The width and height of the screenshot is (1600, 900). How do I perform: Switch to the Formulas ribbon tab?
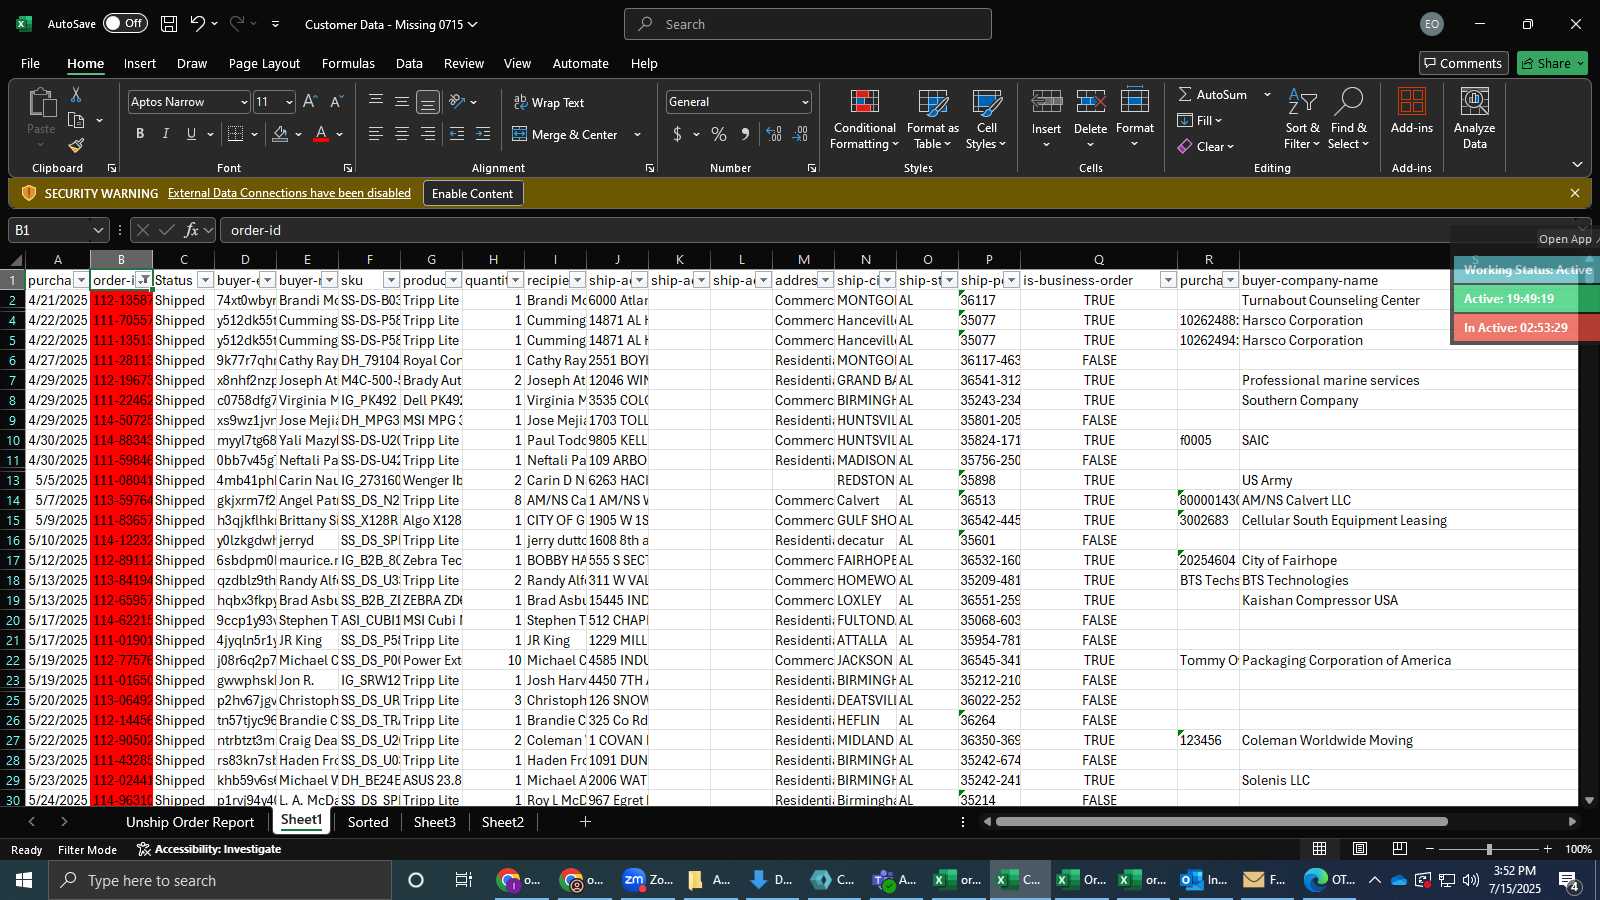[x=348, y=63]
